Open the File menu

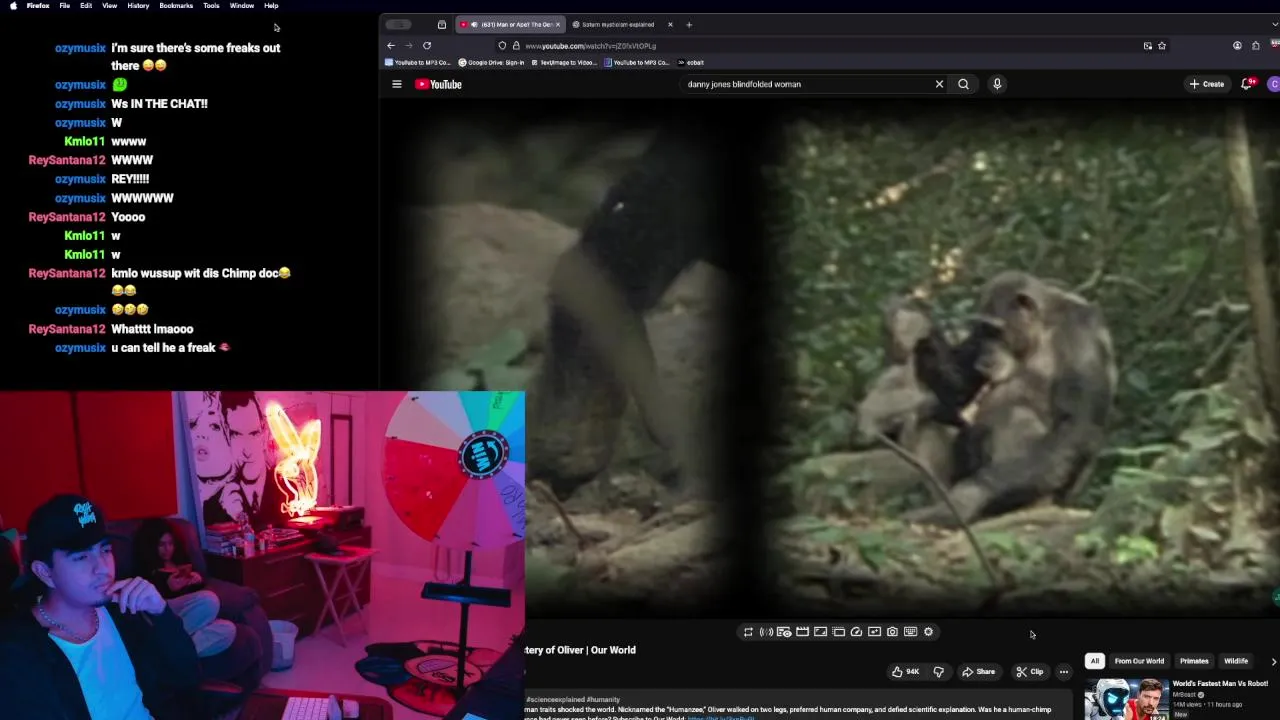(64, 6)
